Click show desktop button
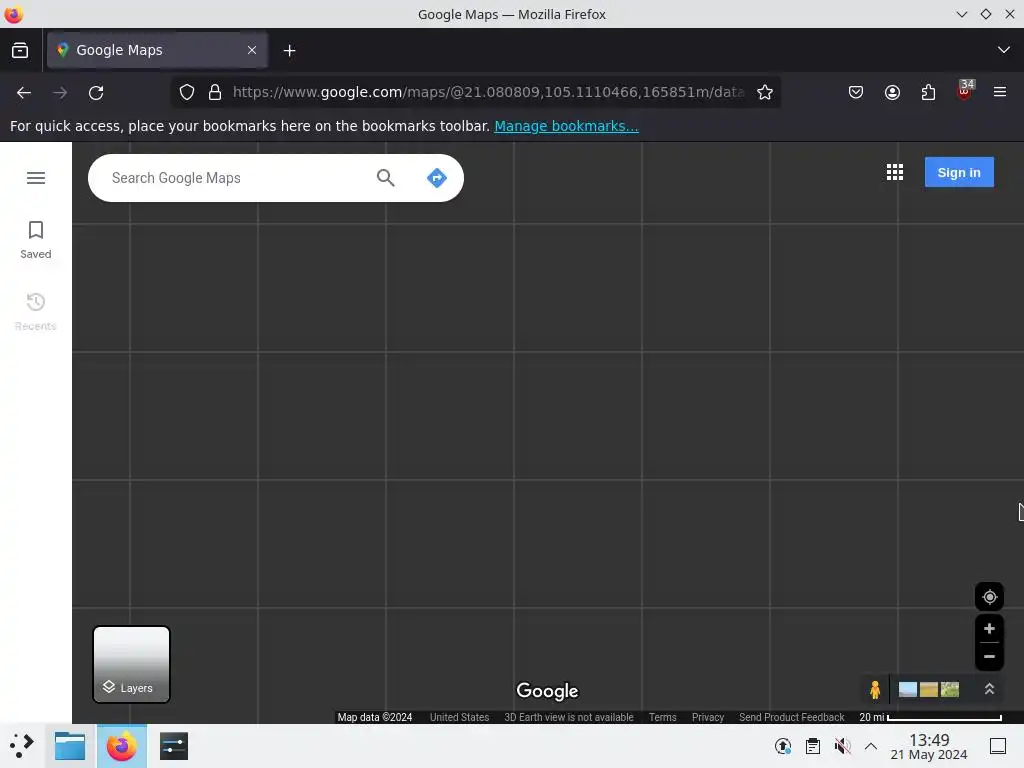Image resolution: width=1024 pixels, height=768 pixels. (998, 746)
